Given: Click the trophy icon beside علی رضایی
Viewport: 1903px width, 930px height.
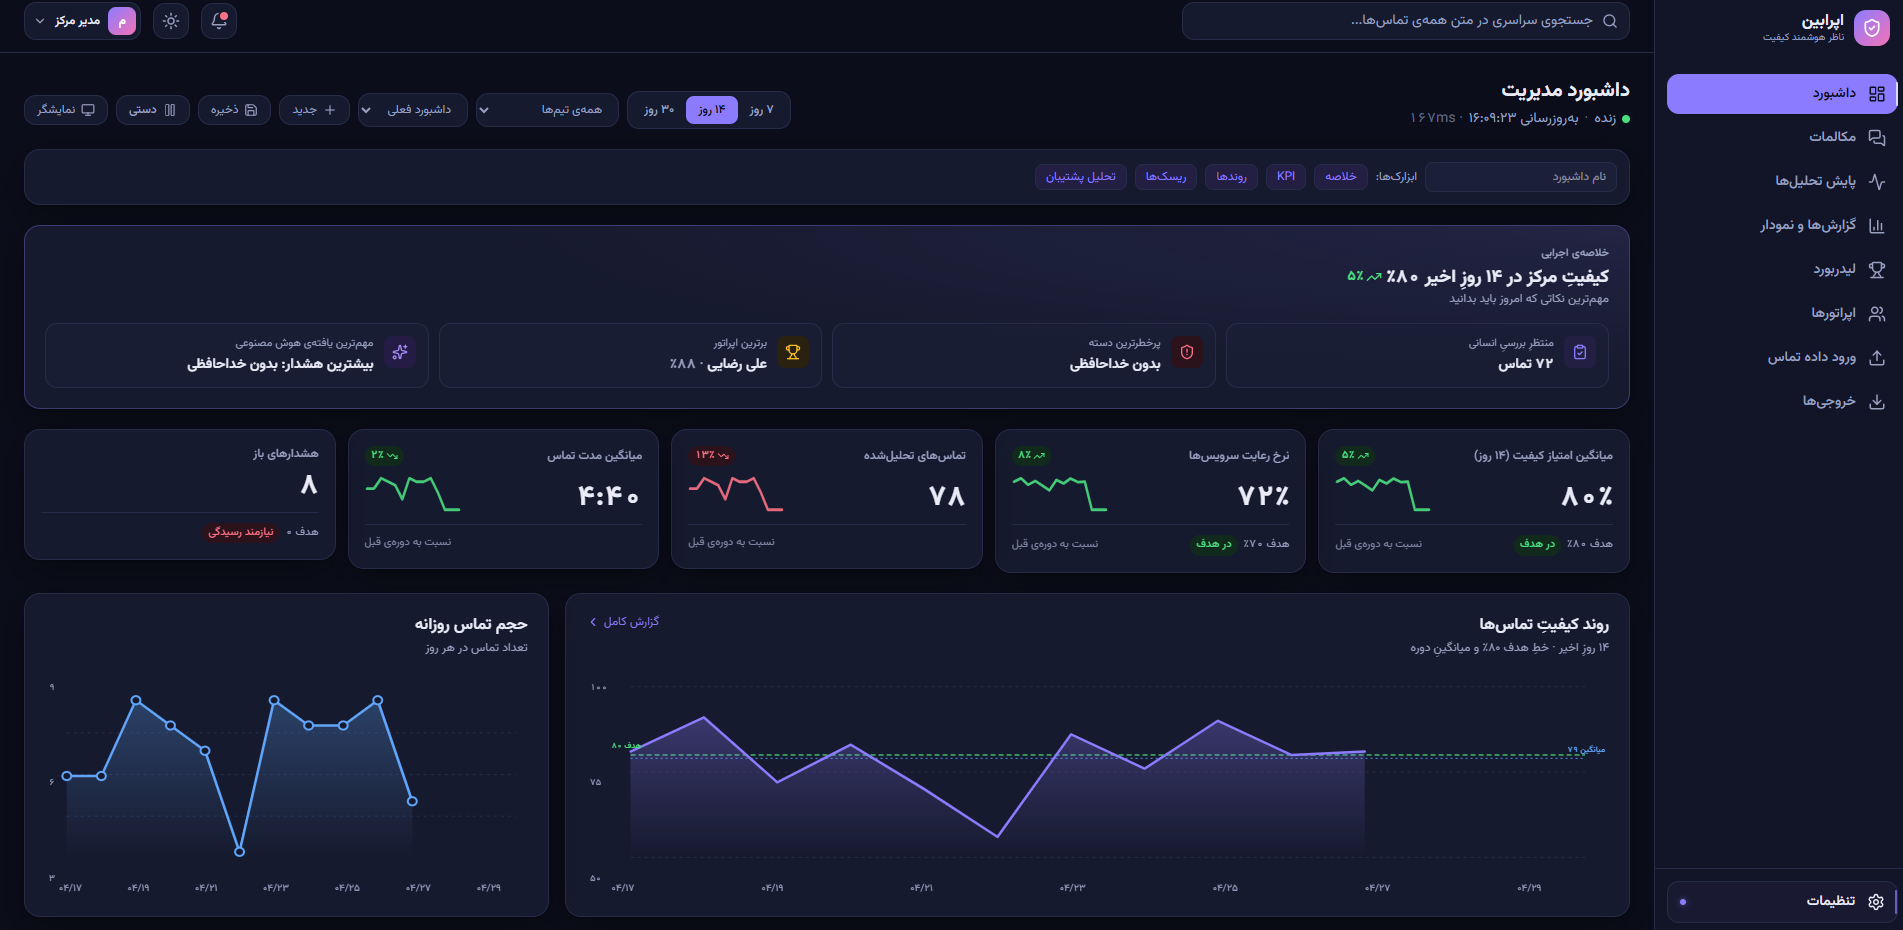Looking at the screenshot, I should (793, 352).
